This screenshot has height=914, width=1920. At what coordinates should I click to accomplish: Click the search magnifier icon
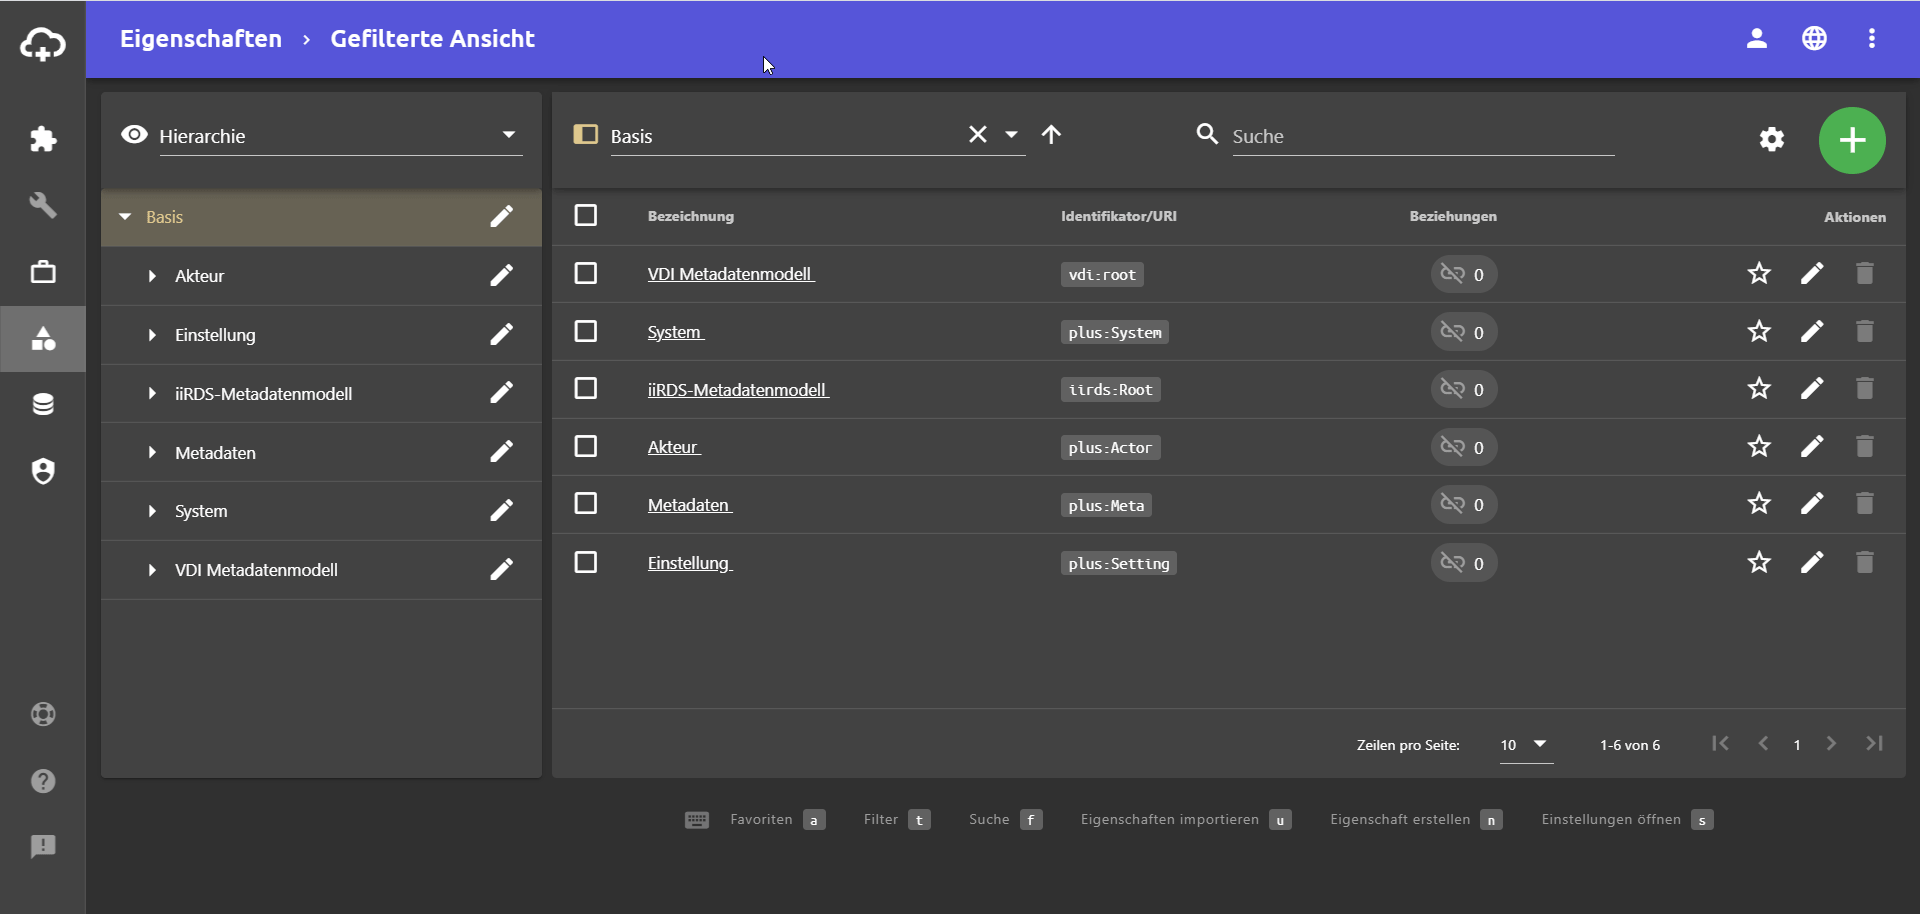pos(1207,134)
